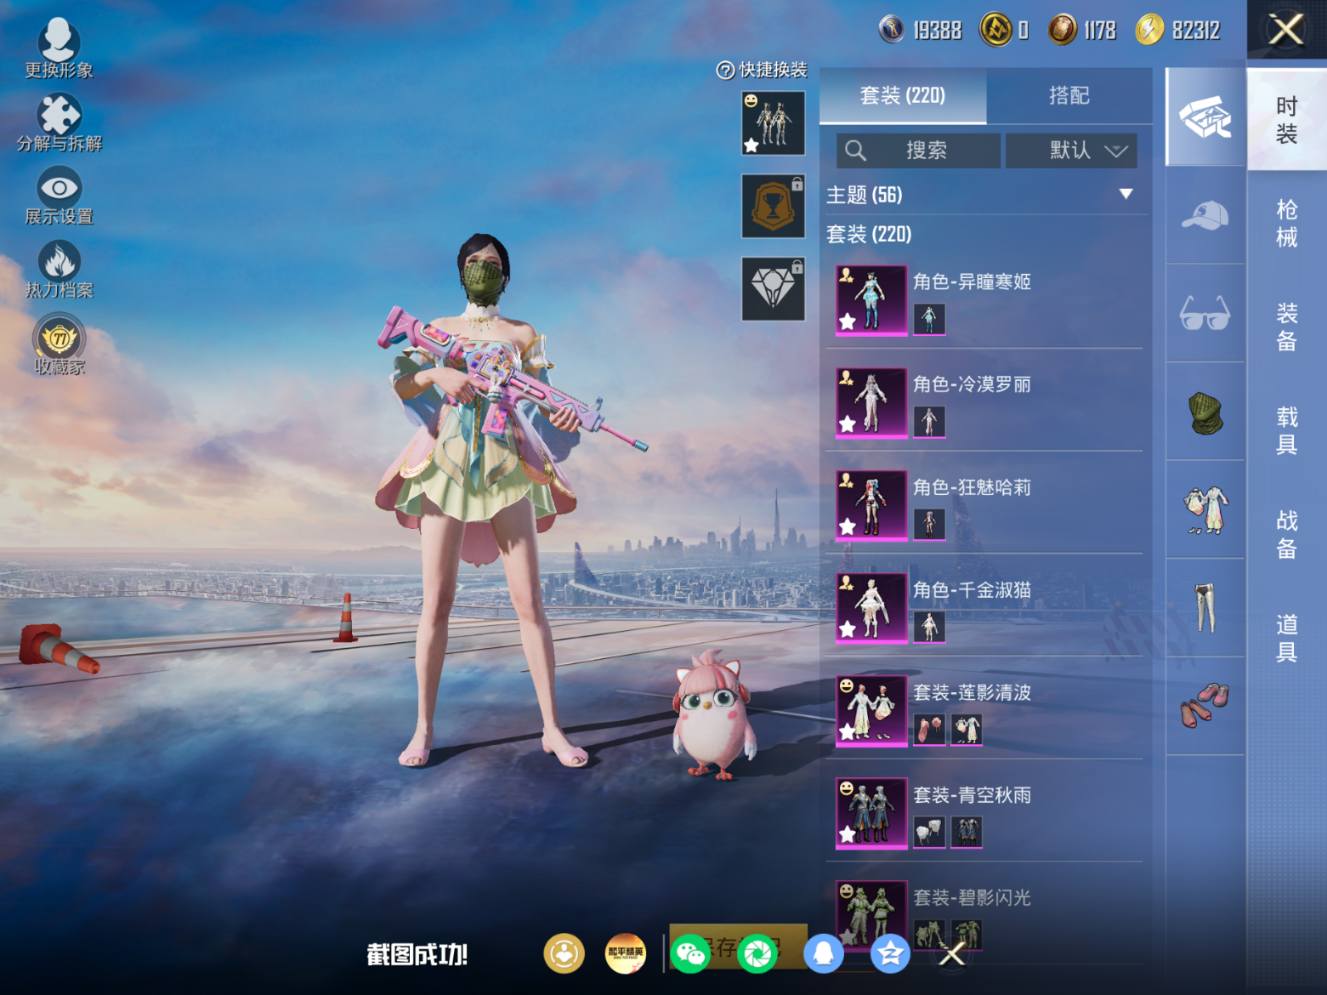Click second piece icon under 套装-青空秋雨
Viewport: 1327px width, 995px height.
point(966,832)
